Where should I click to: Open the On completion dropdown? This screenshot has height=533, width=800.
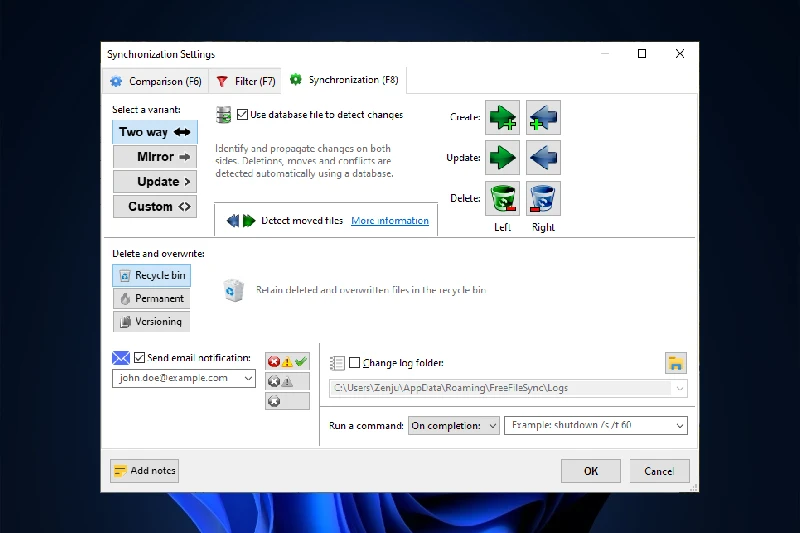[x=454, y=425]
